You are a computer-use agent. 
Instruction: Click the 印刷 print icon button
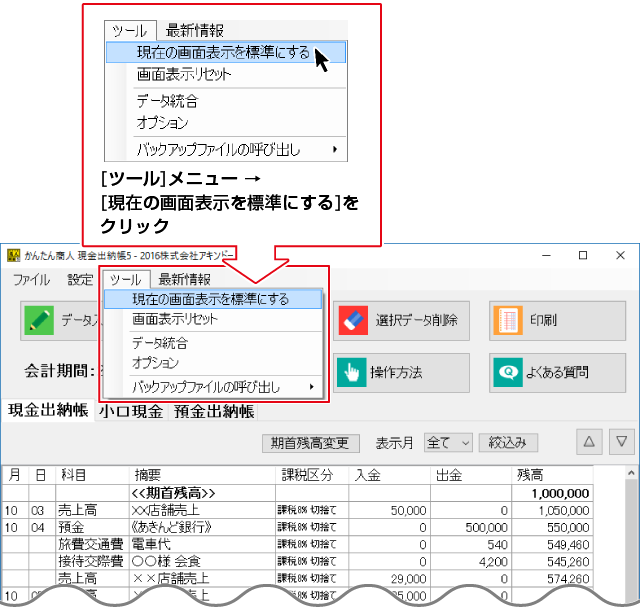pyautogui.click(x=509, y=321)
